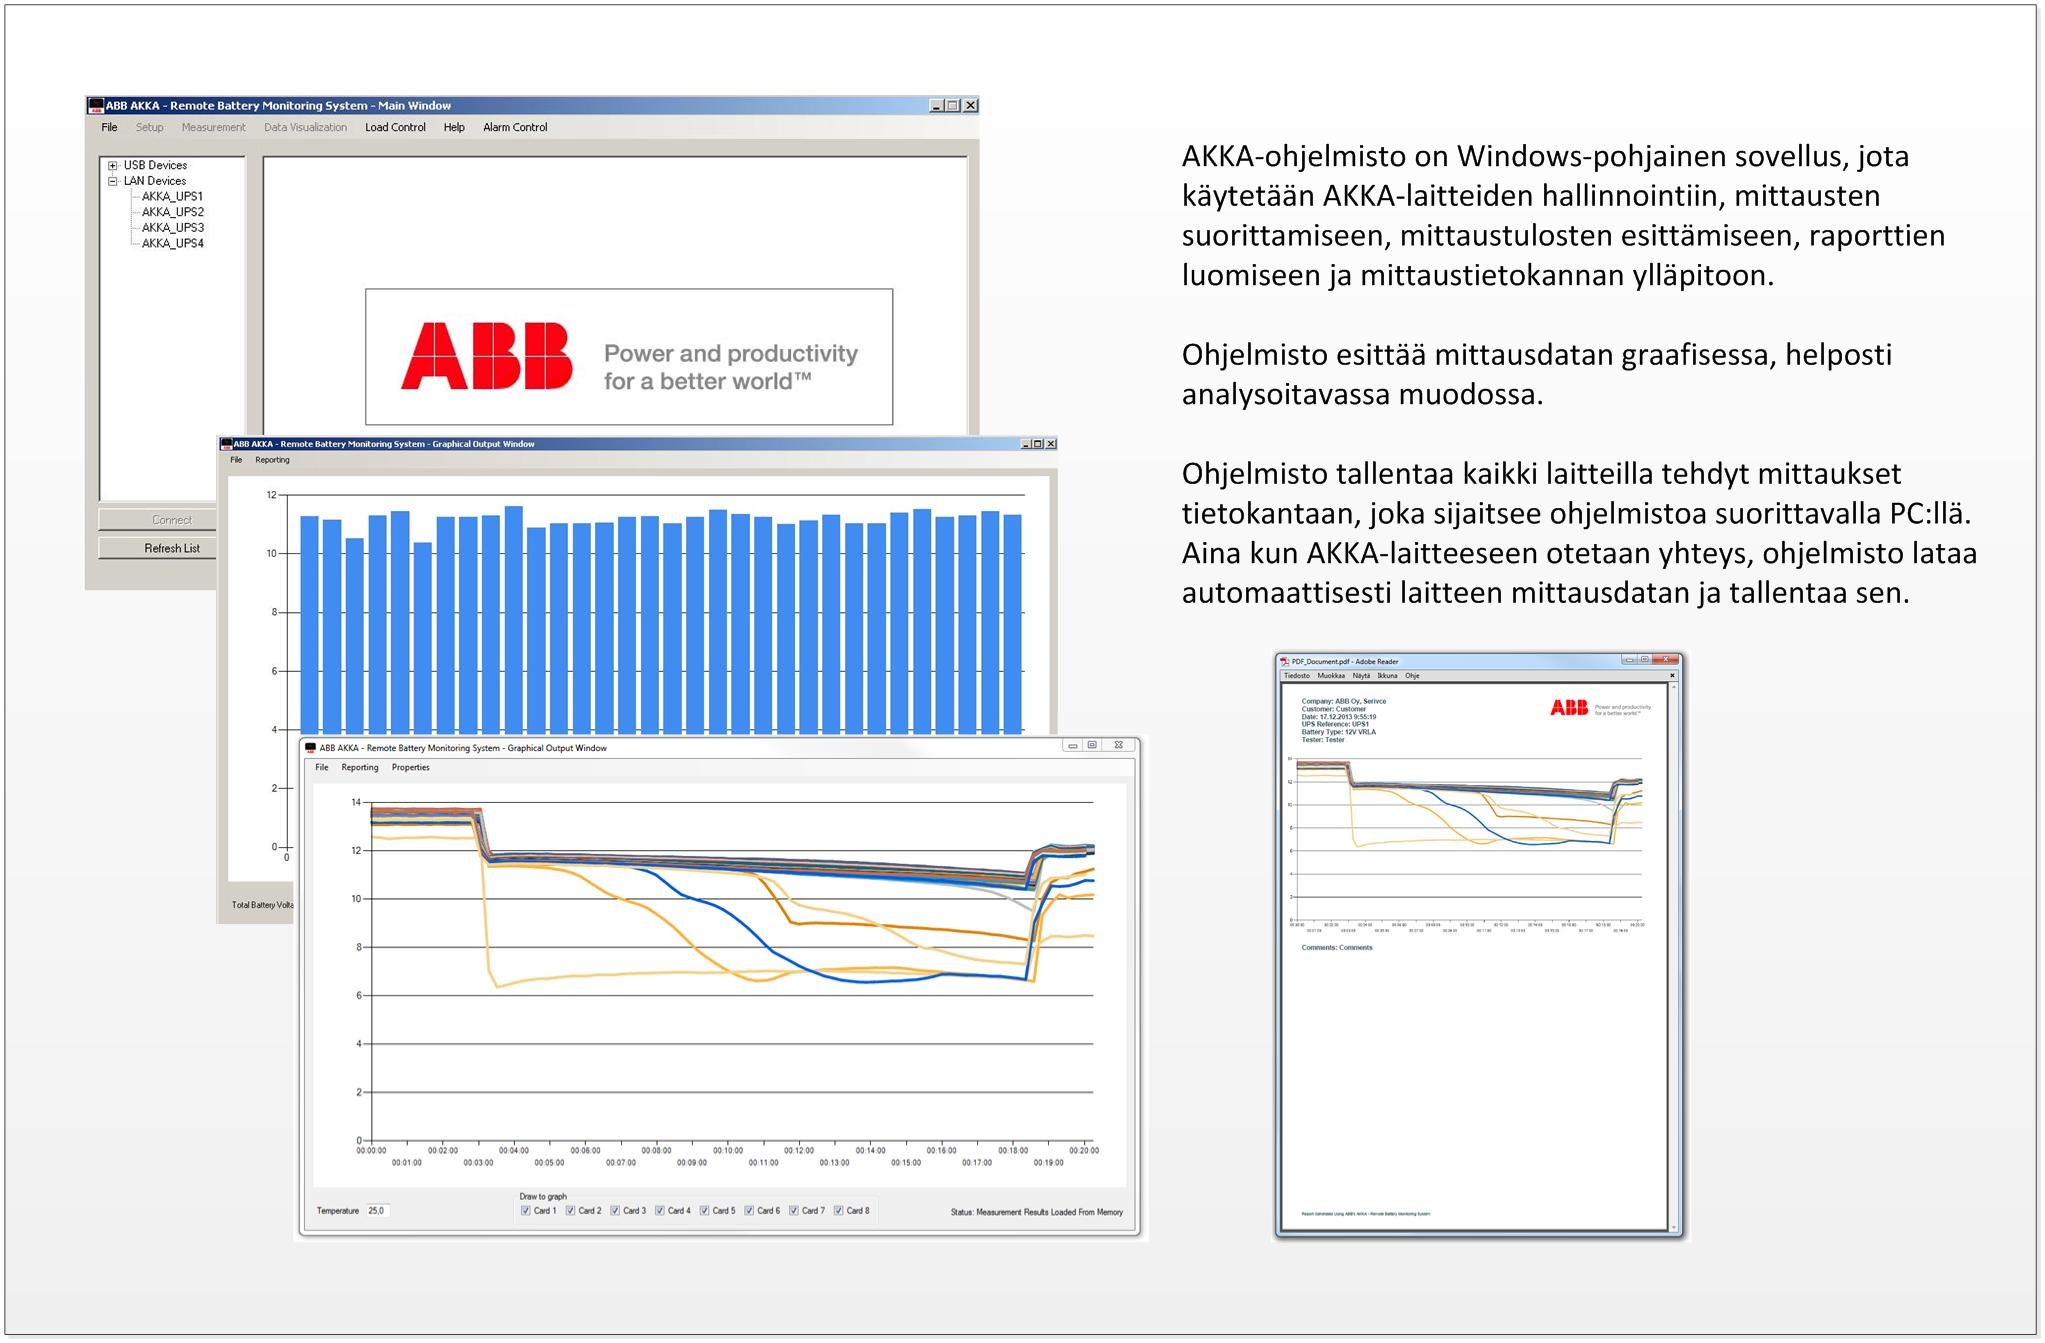Screen dimensions: 2045x1343
Task: Select AKKA_UPS1 in device tree
Action: 172,196
